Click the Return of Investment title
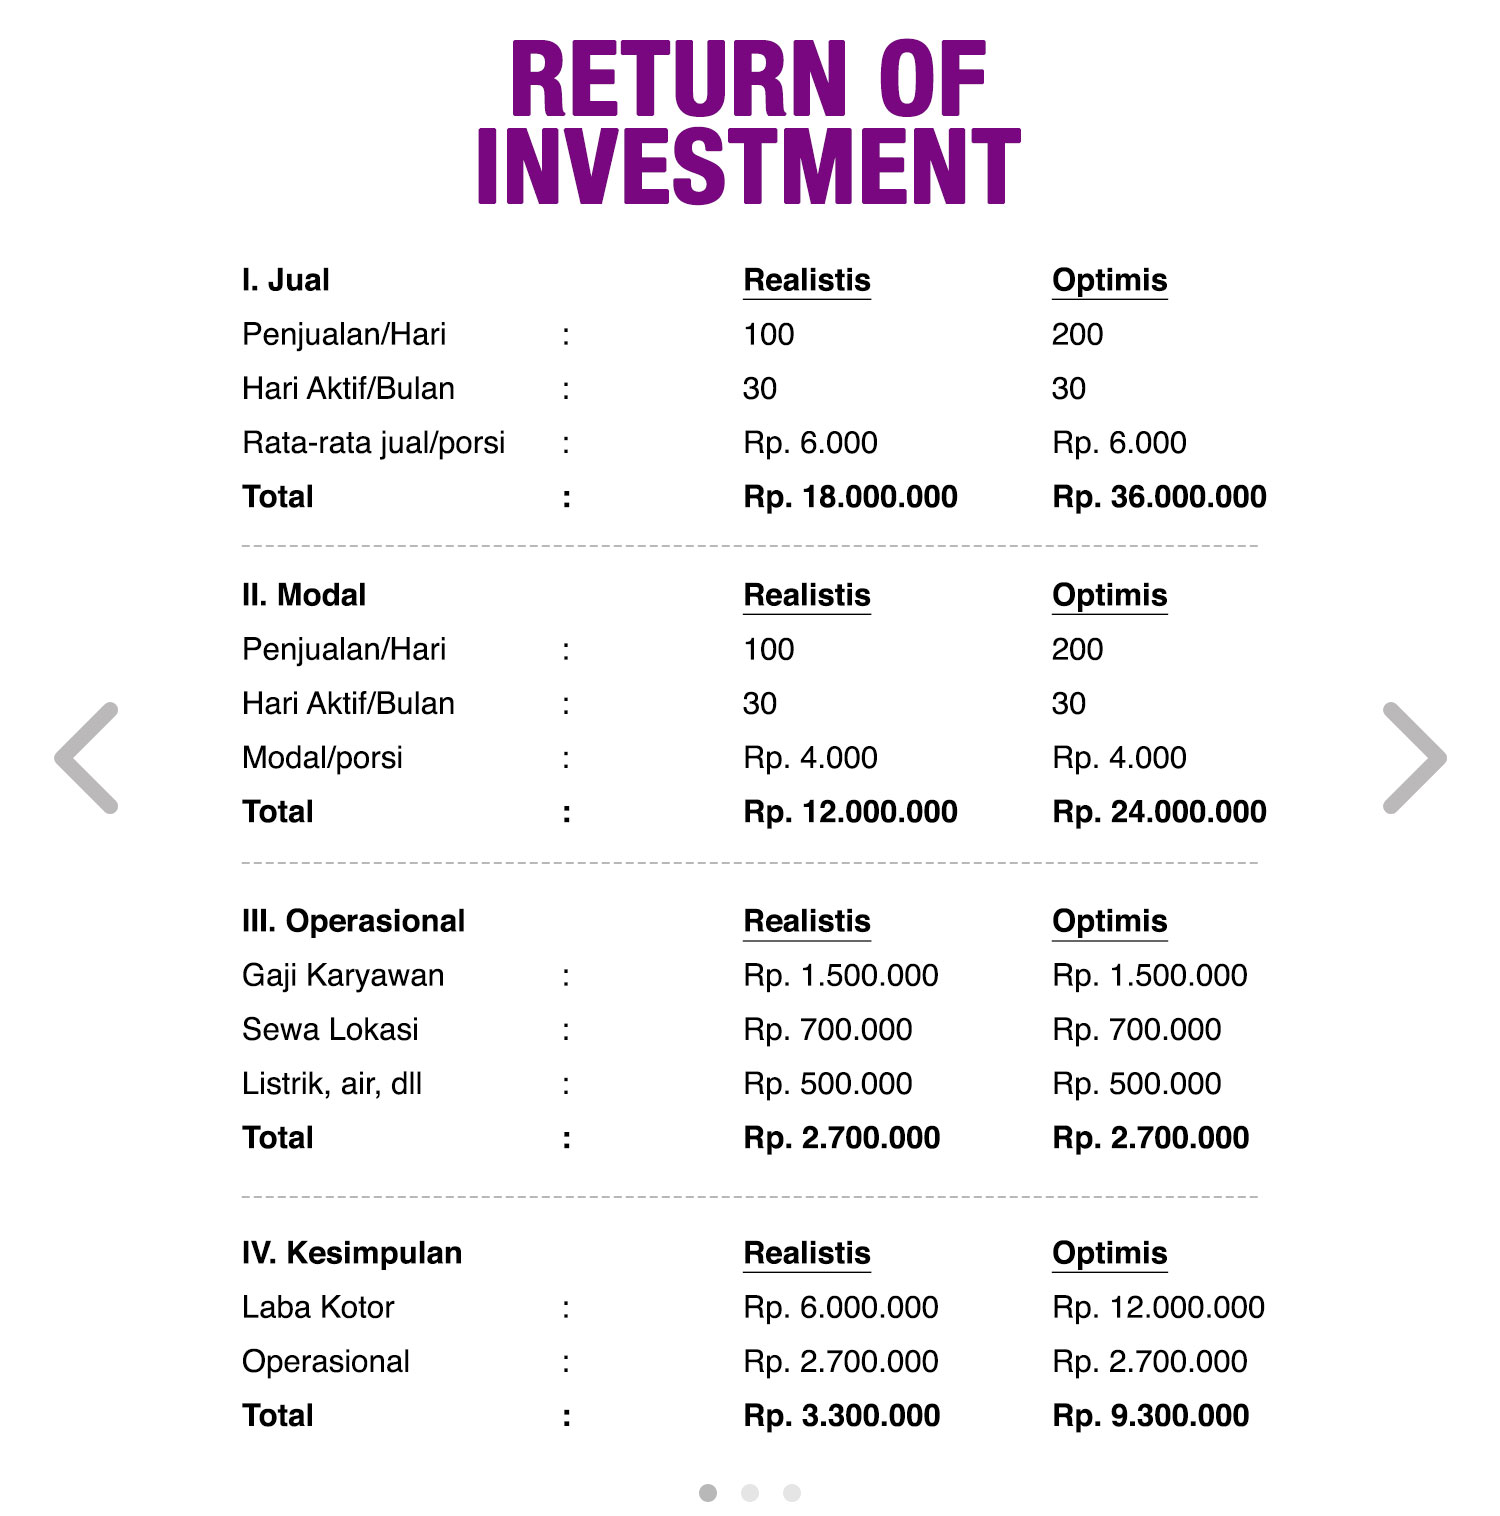 click(749, 122)
